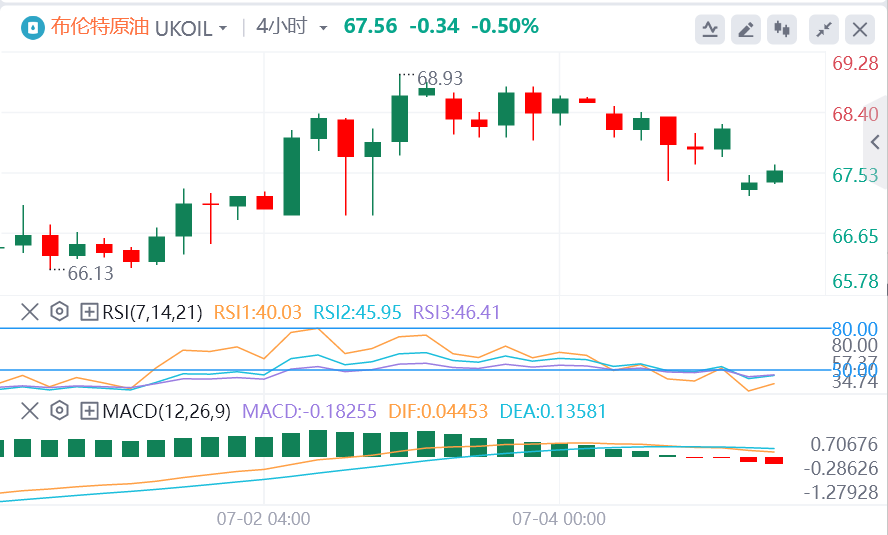
Task: Expand the side panel chevron at right edge
Action: (876, 142)
